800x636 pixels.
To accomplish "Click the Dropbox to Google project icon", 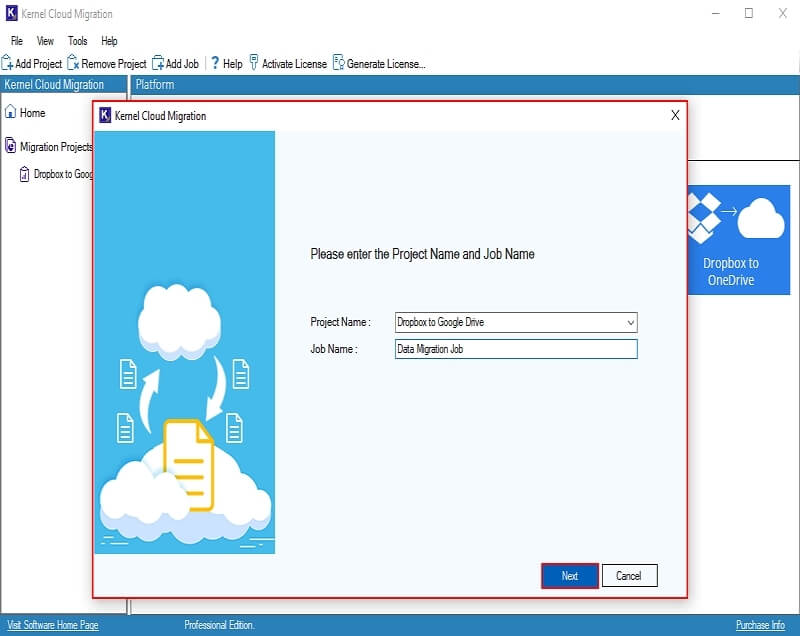I will [x=24, y=174].
